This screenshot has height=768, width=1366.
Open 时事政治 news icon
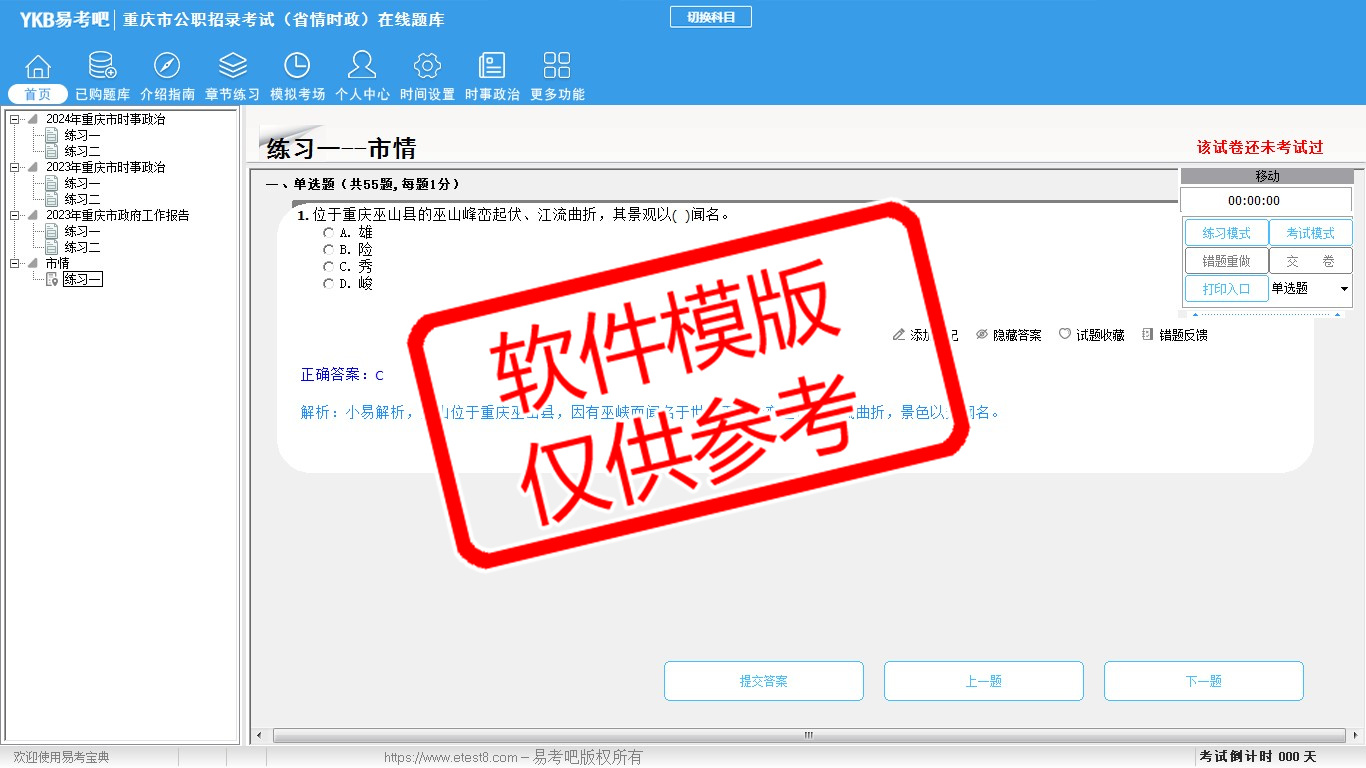[x=492, y=66]
